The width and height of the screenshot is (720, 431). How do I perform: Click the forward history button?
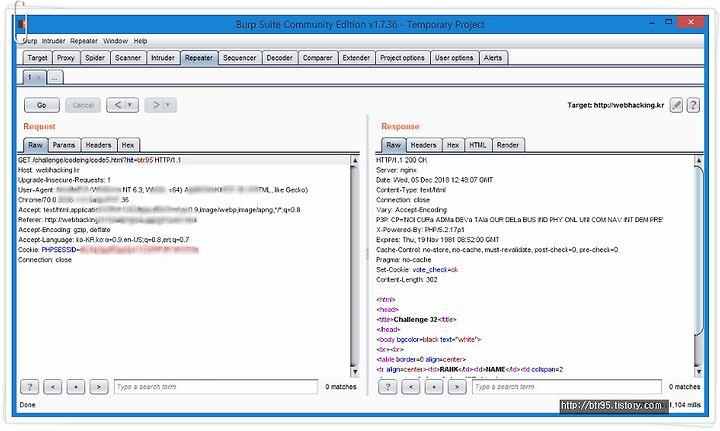point(155,105)
